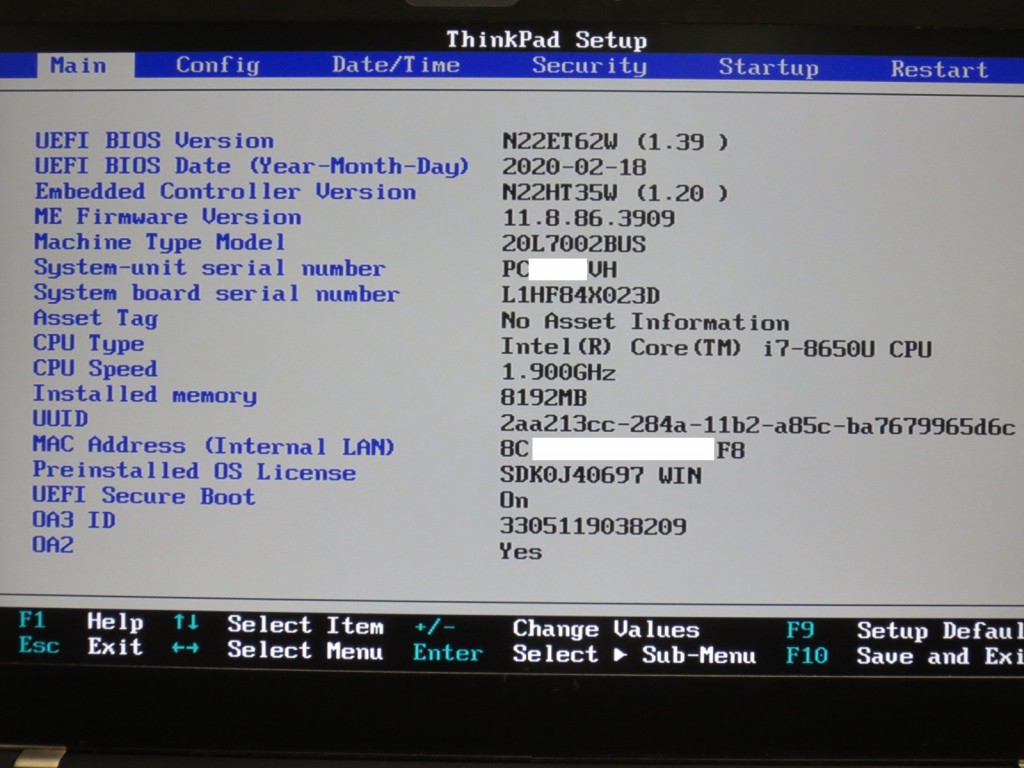Open the Config tab
This screenshot has height=768, width=1024.
[x=217, y=65]
